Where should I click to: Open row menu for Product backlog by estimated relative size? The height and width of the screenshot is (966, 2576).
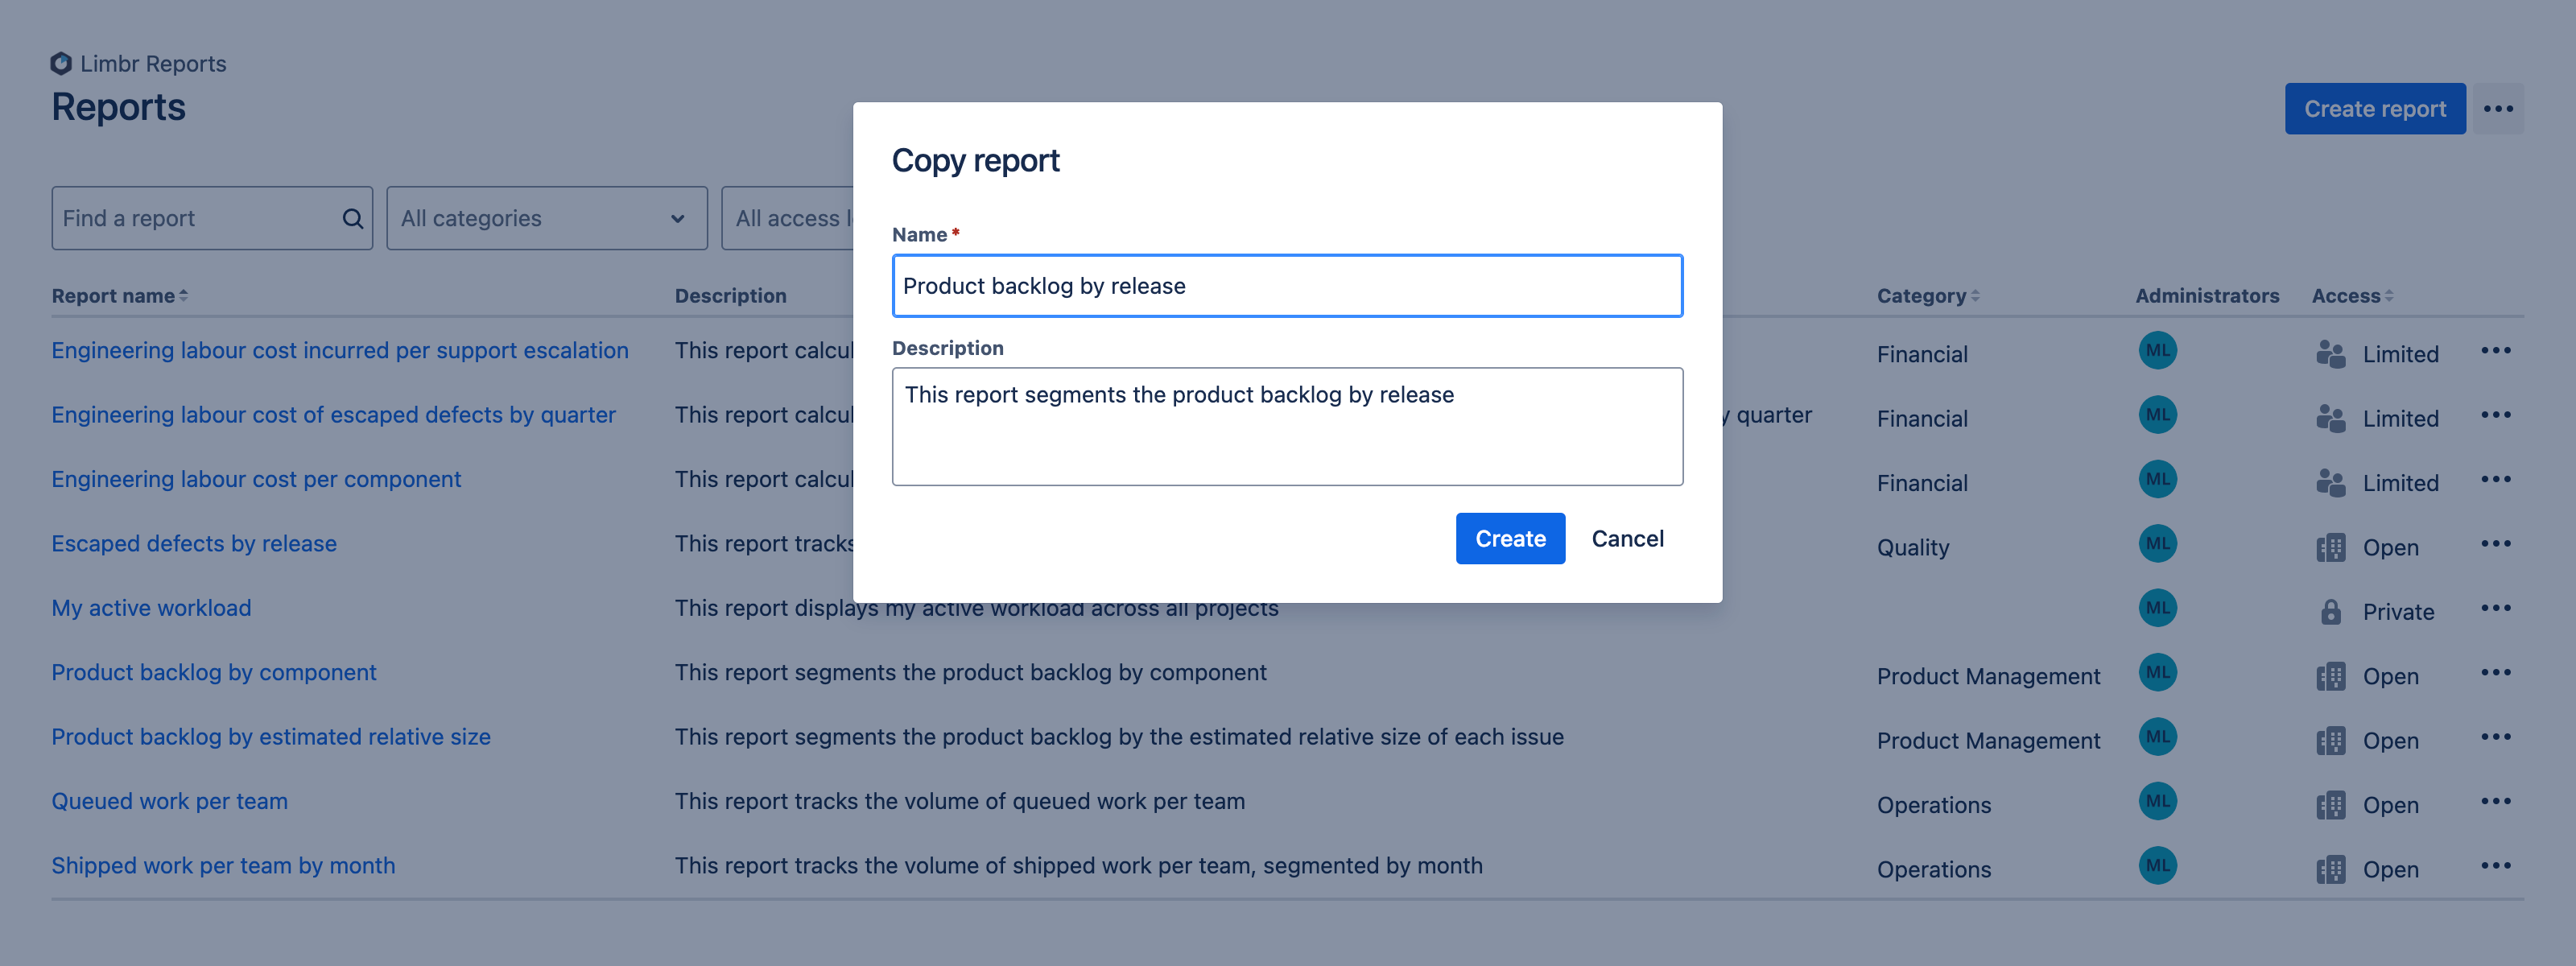pyautogui.click(x=2495, y=736)
